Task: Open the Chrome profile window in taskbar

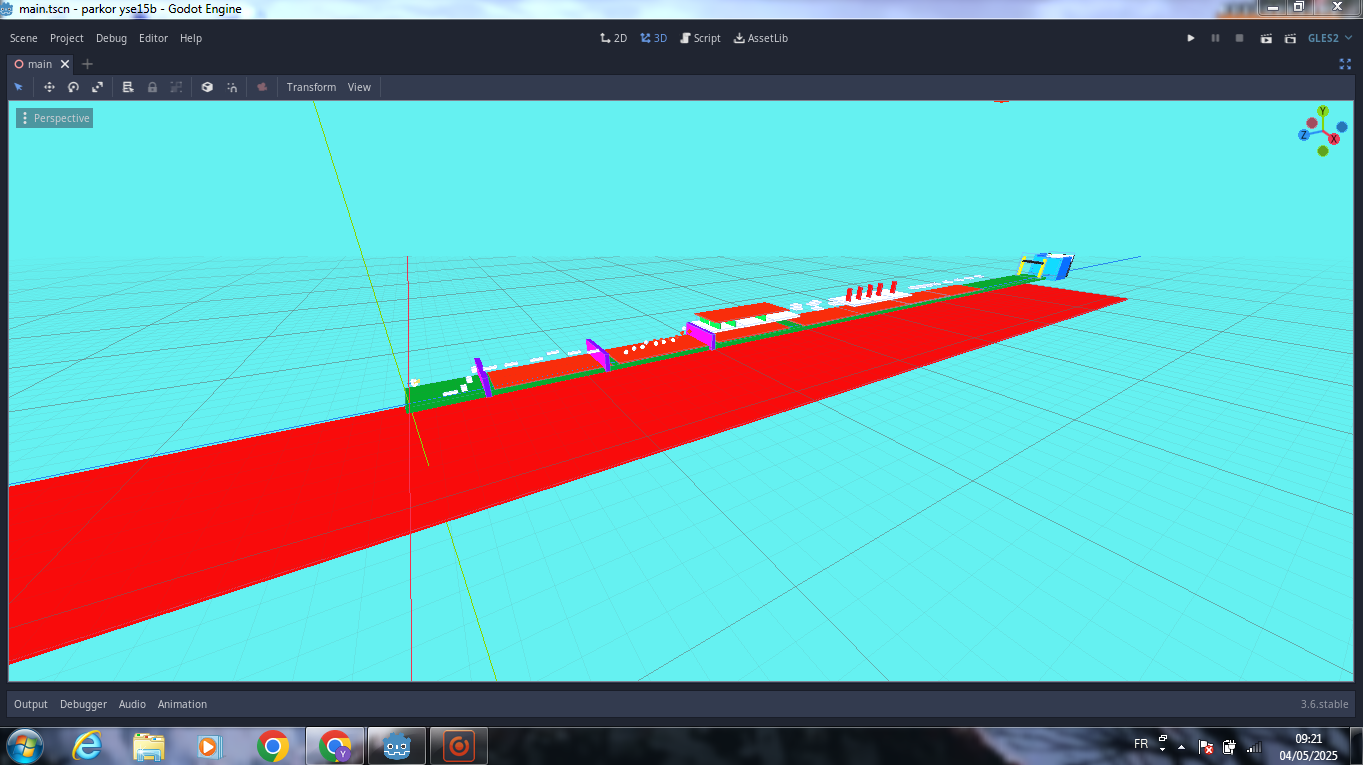Action: click(x=334, y=746)
